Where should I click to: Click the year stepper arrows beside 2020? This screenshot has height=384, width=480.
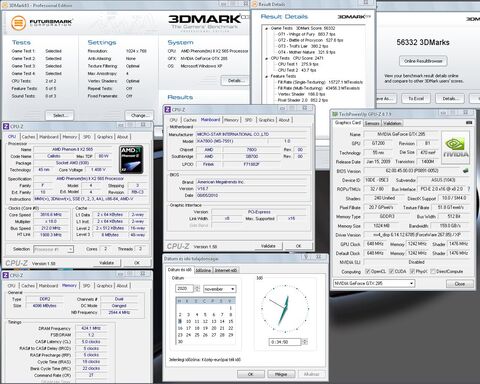click(197, 289)
